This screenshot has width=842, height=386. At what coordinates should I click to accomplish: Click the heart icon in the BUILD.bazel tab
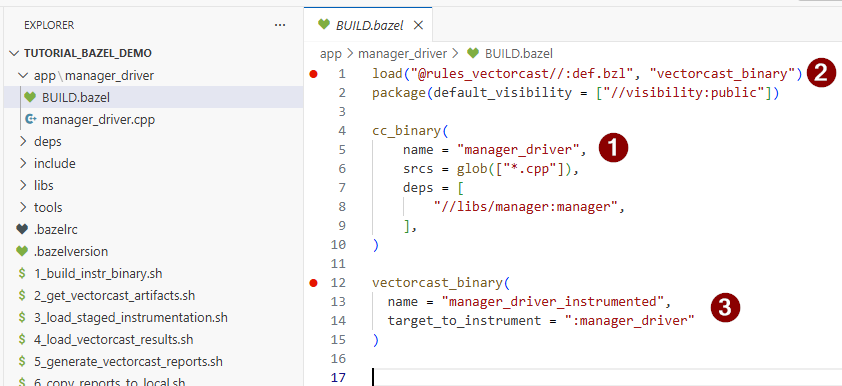(323, 24)
